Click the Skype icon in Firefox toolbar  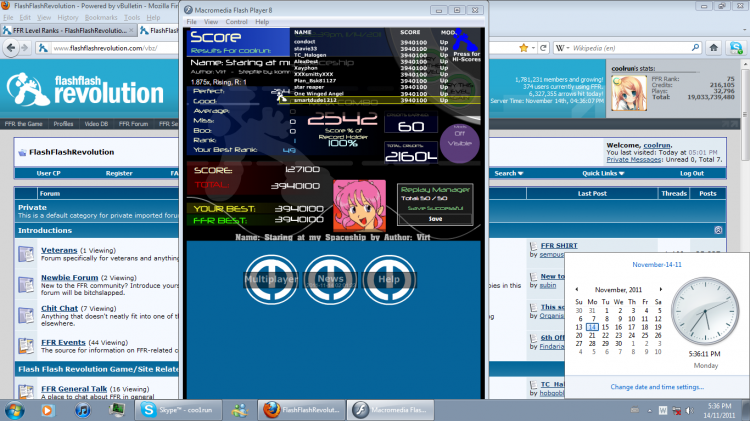coord(736,48)
